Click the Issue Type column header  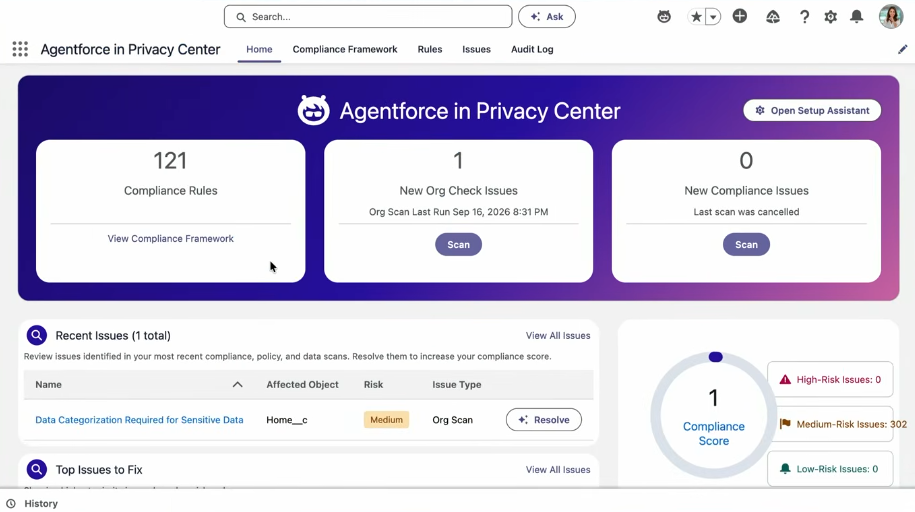coord(456,385)
